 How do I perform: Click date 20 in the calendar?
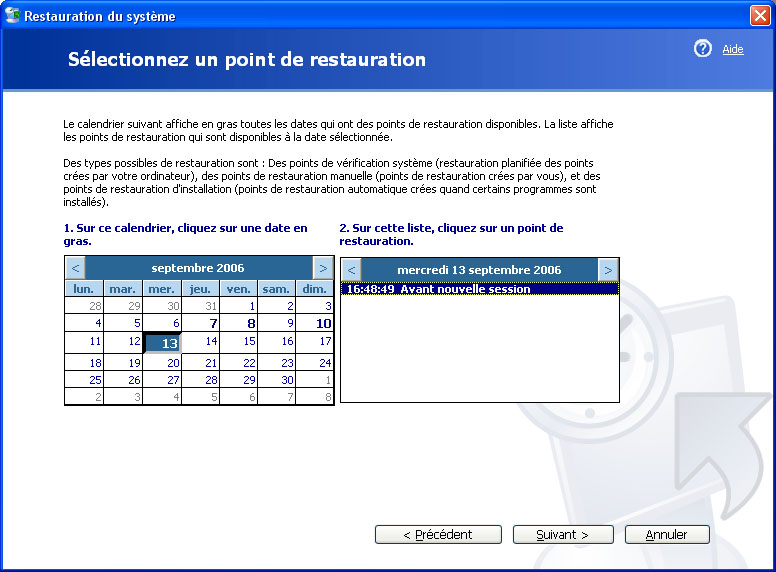point(173,363)
